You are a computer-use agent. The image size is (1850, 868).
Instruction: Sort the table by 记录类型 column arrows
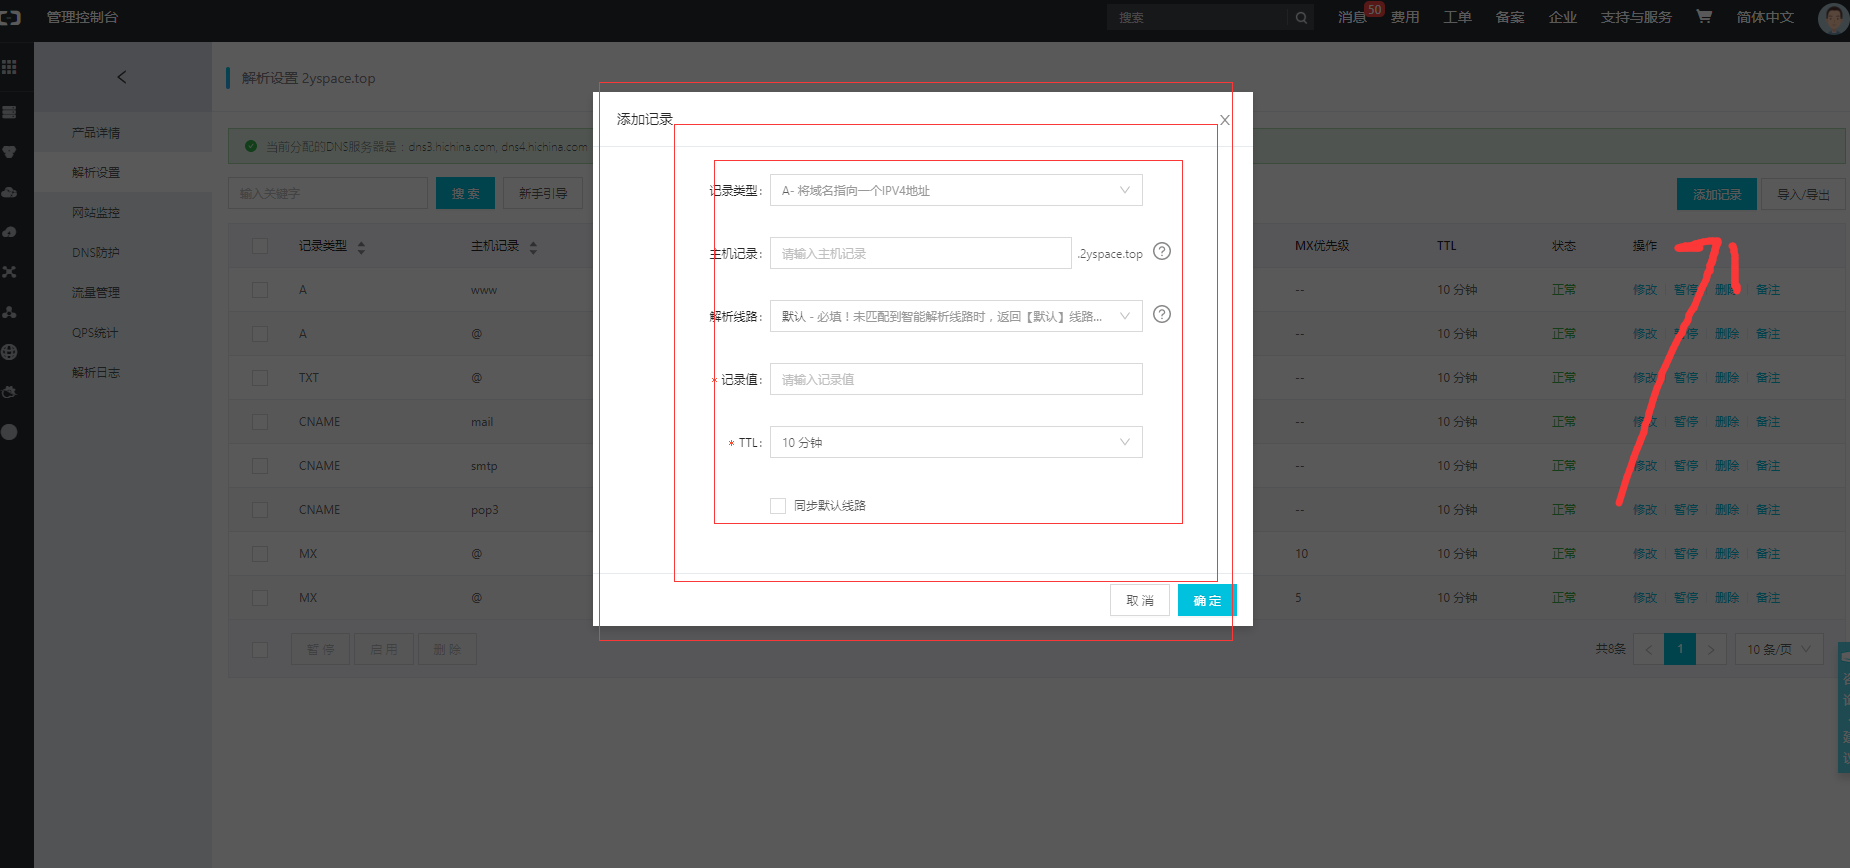click(361, 247)
